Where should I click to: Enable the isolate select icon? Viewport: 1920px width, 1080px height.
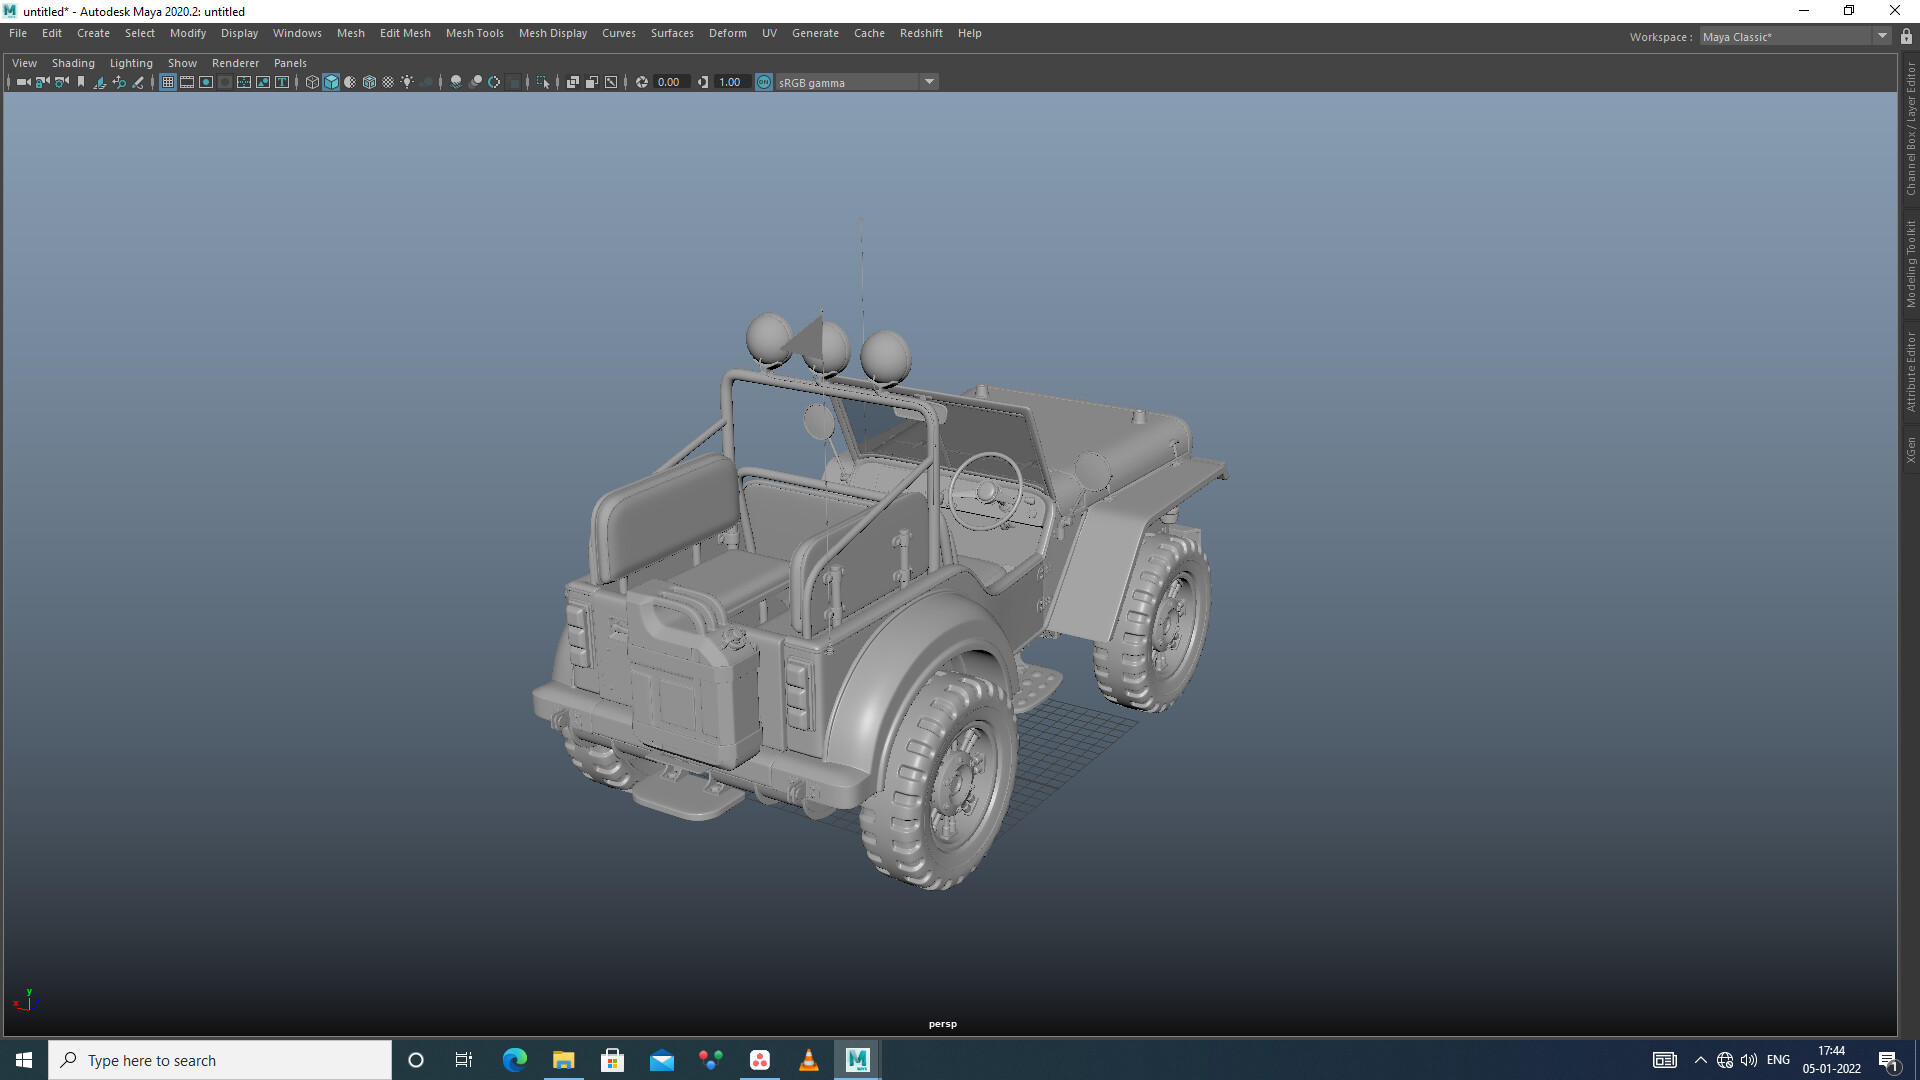[x=544, y=82]
